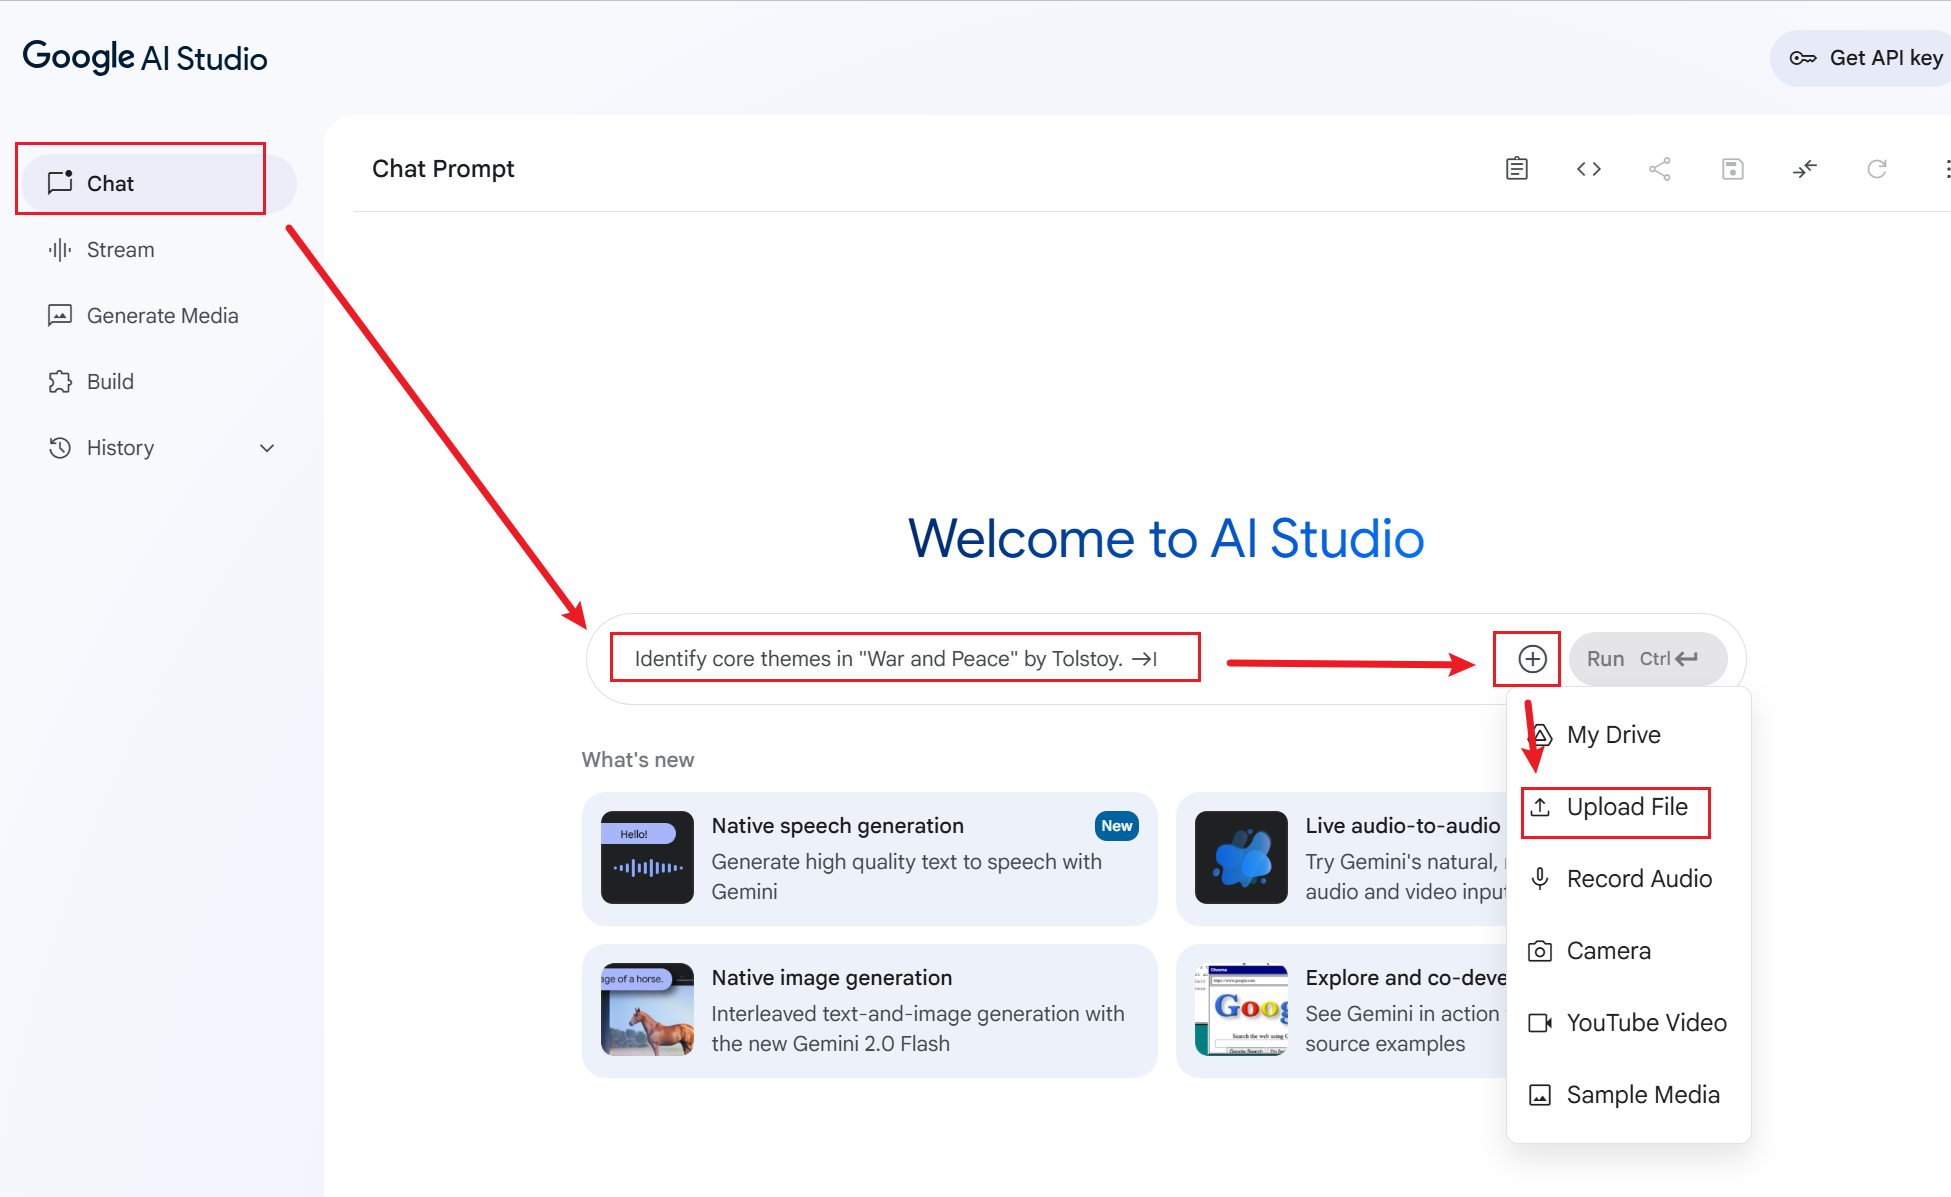Viewport: 1951px width, 1197px height.
Task: Choose YouTube Video menu entry
Action: click(x=1645, y=1023)
